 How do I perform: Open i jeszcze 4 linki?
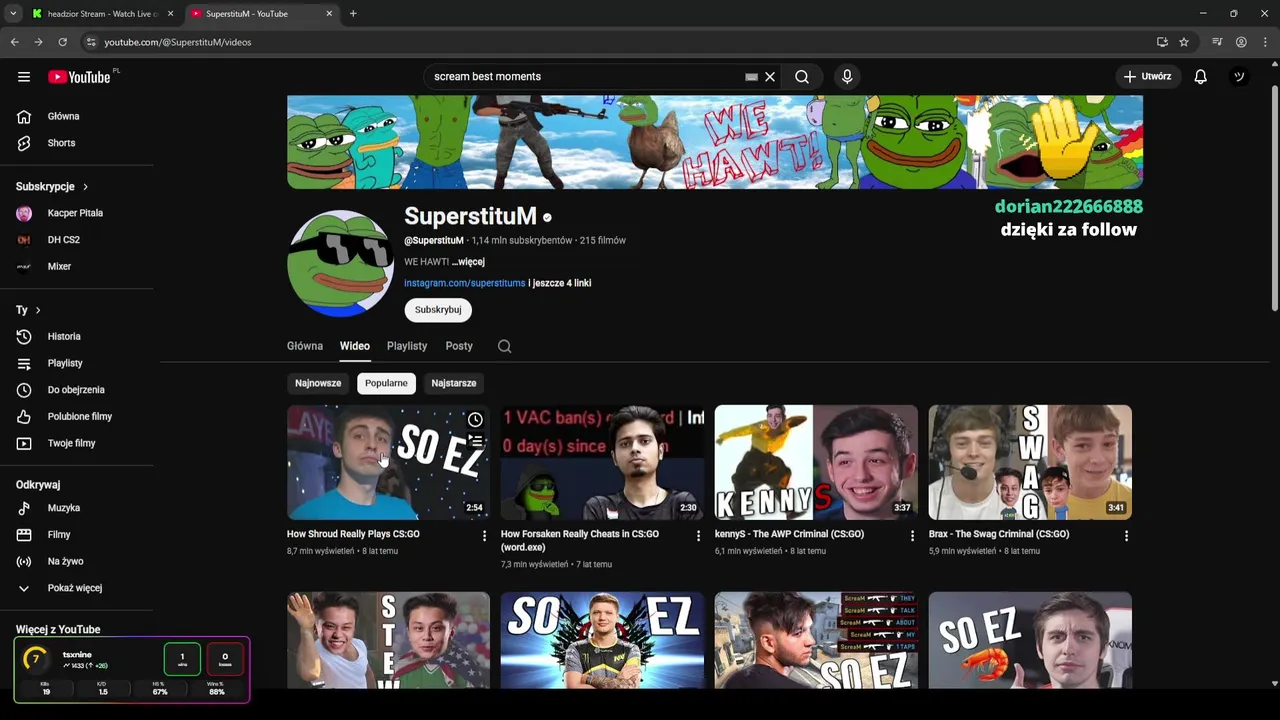point(560,283)
